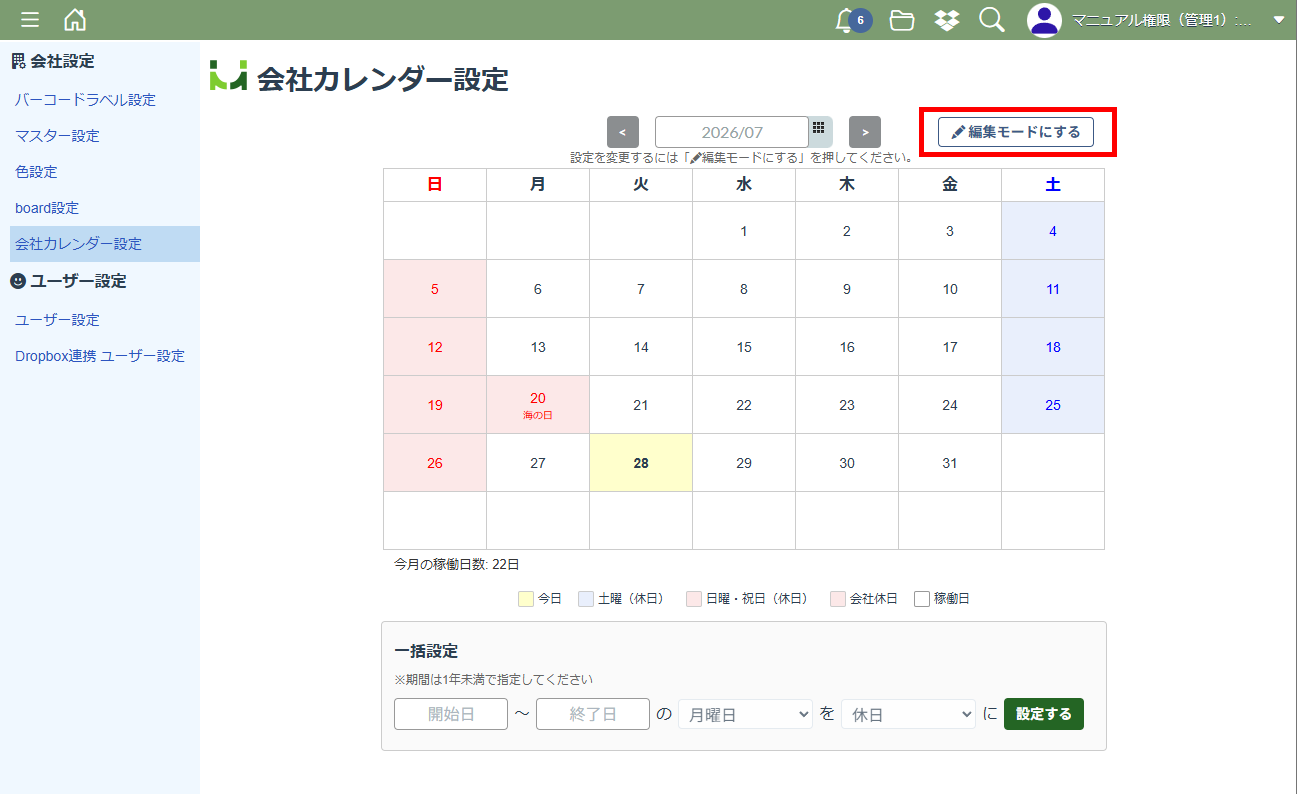Select today's date 28
This screenshot has width=1297, height=794.
click(x=641, y=463)
